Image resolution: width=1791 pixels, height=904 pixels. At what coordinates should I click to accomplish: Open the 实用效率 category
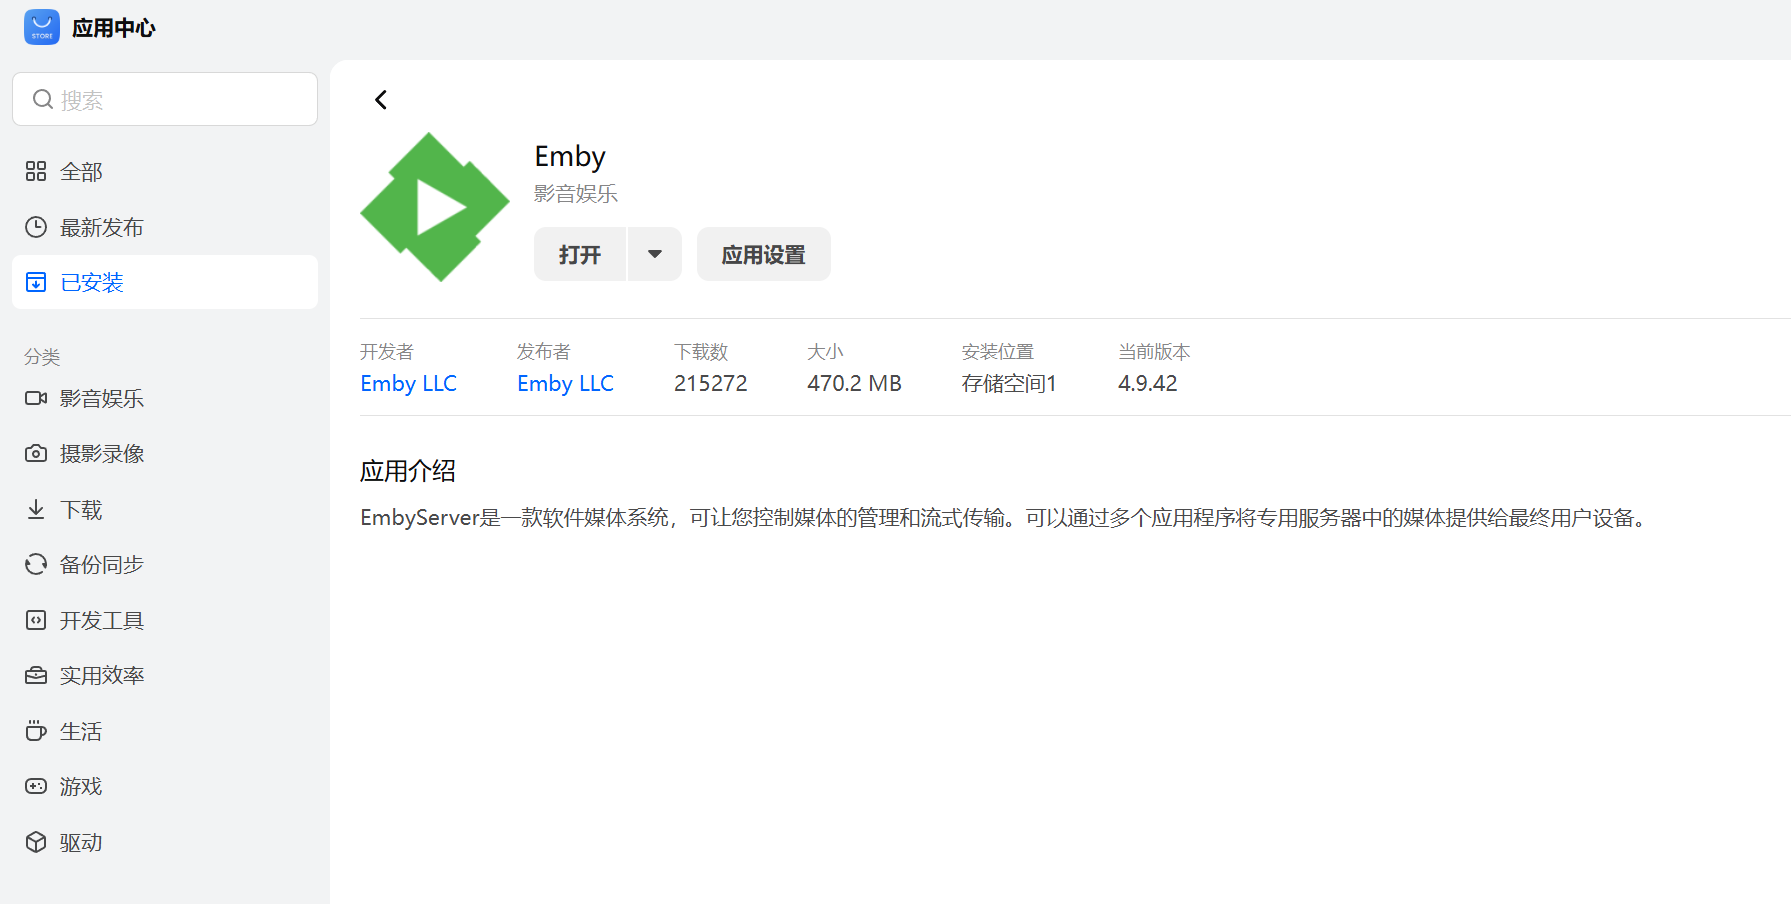165,675
